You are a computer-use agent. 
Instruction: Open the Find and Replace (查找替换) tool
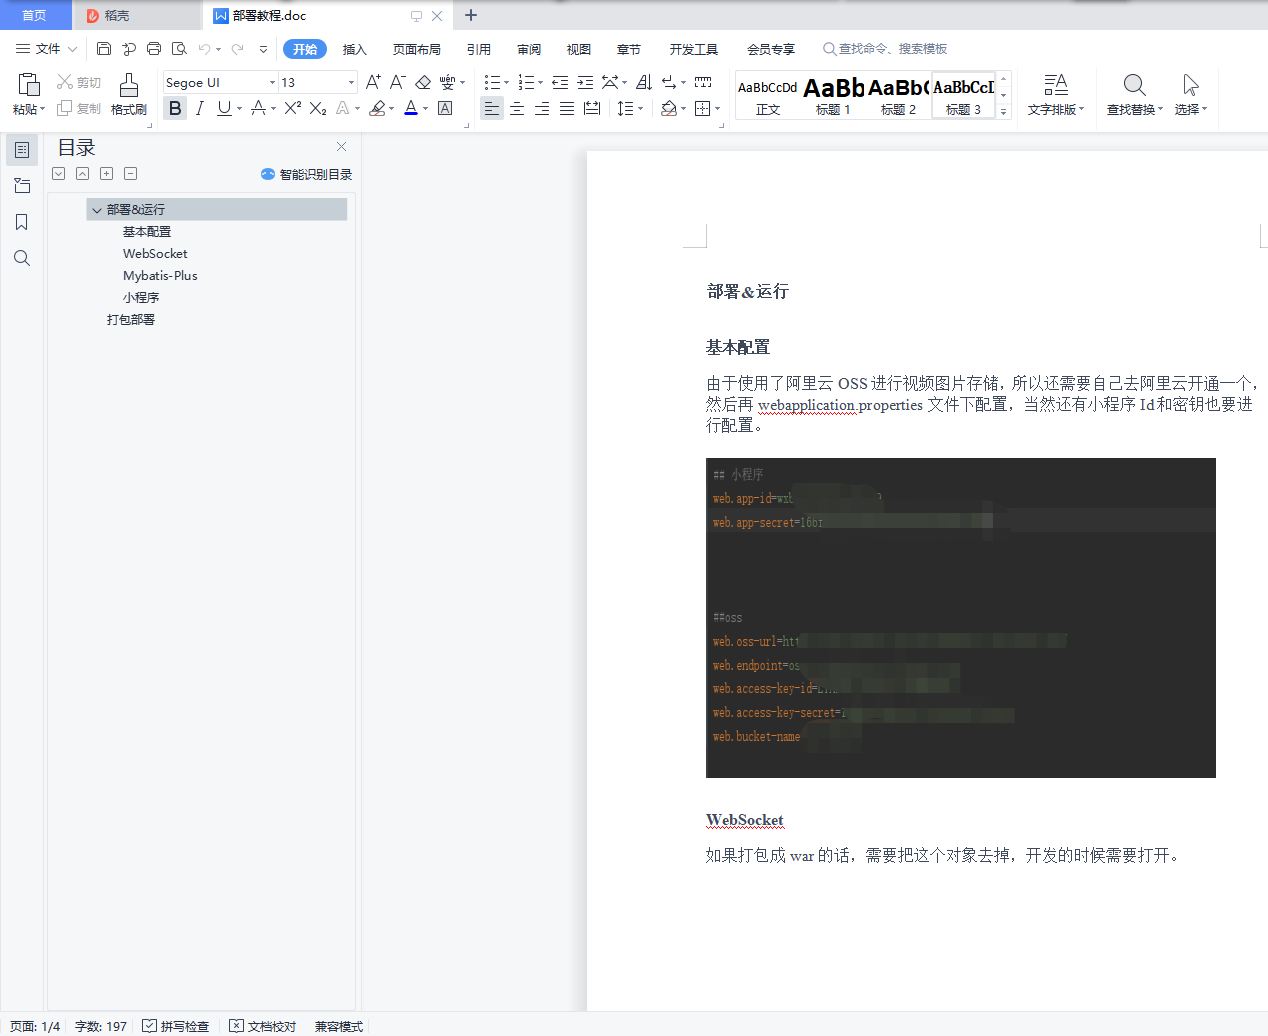coord(1134,95)
